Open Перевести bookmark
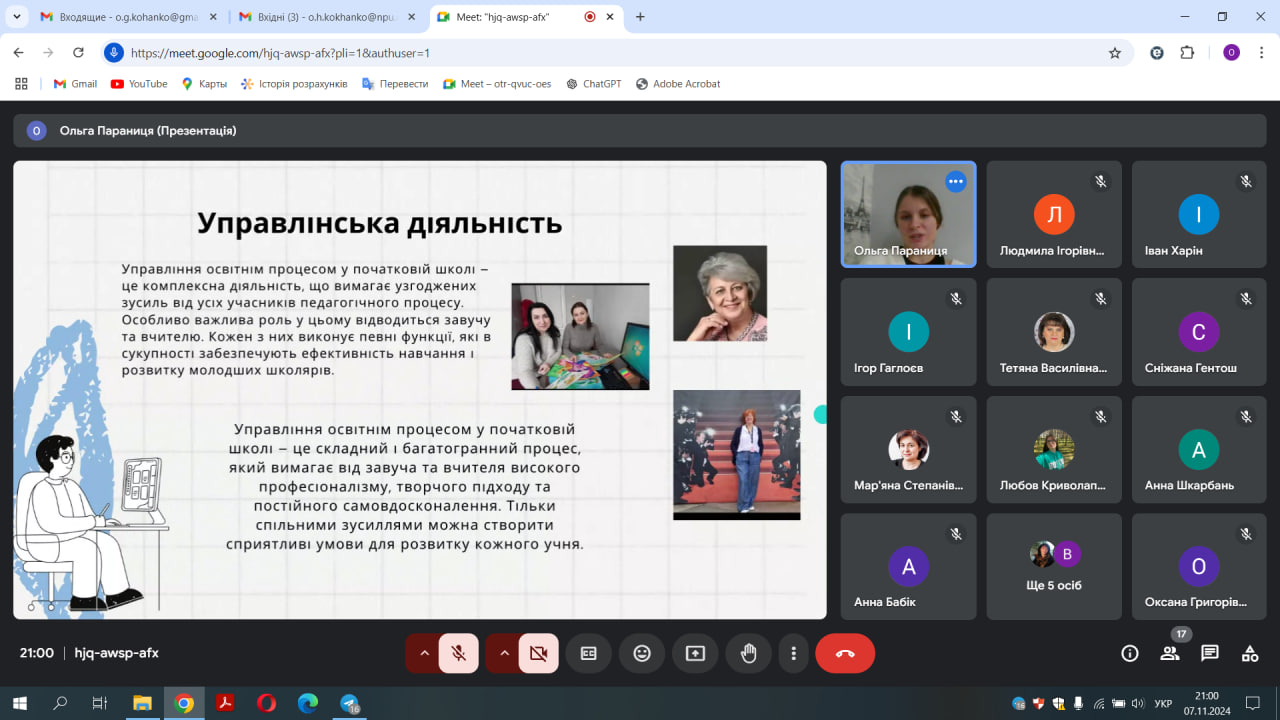Image resolution: width=1280 pixels, height=720 pixels. (395, 84)
